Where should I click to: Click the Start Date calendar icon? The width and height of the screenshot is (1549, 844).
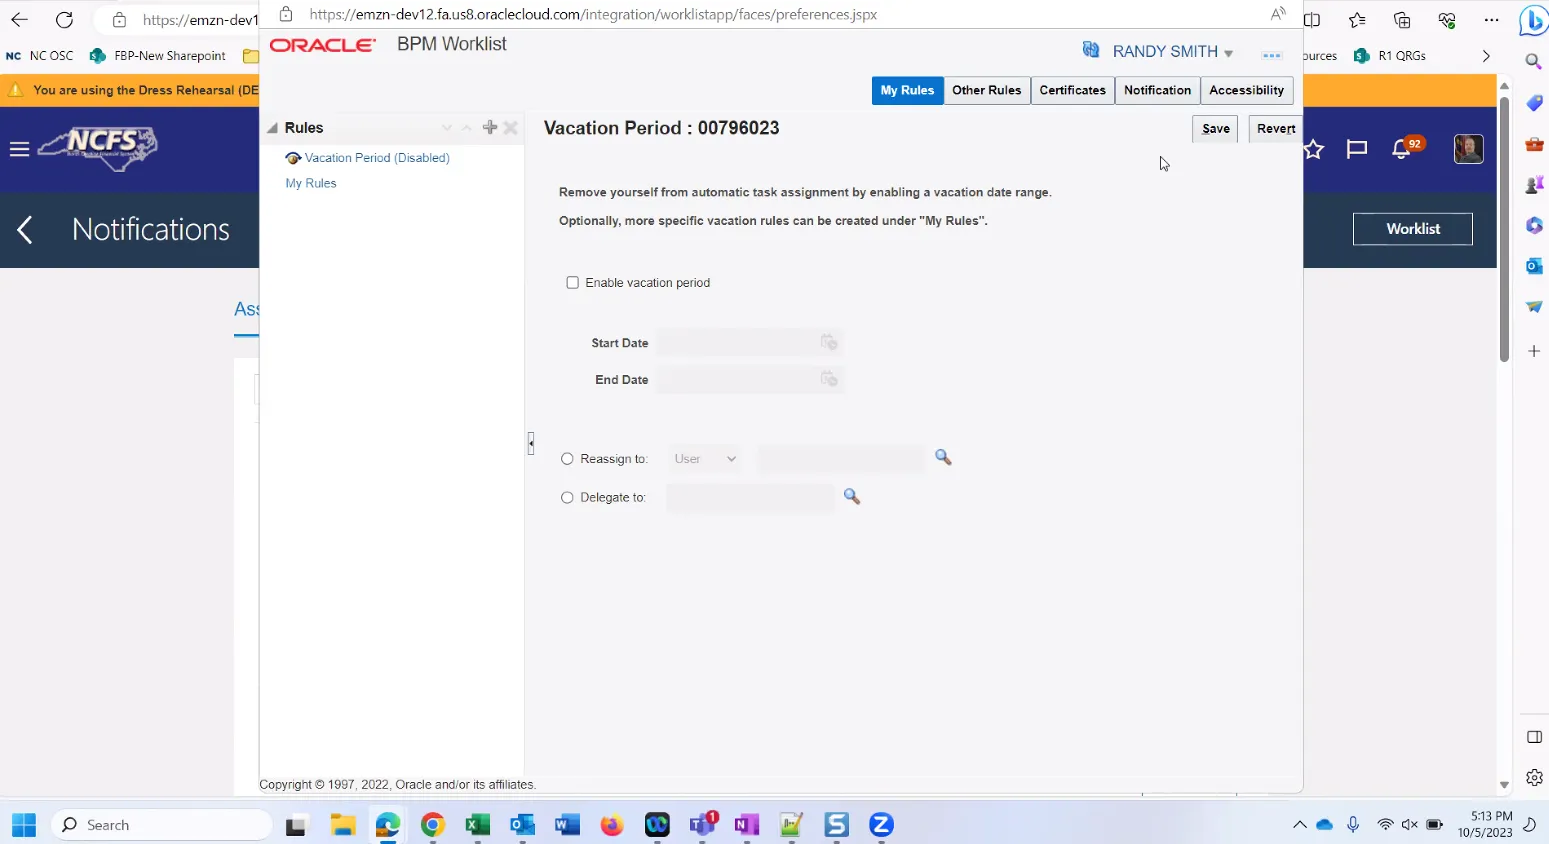tap(828, 343)
